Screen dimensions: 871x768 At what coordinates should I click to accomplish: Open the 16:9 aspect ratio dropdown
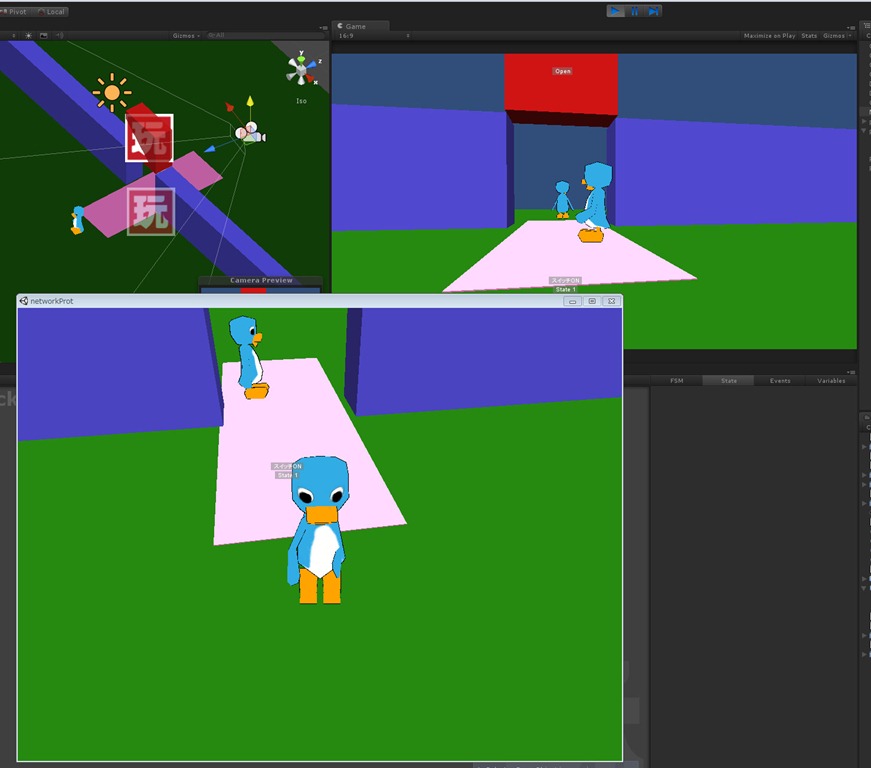coord(374,36)
